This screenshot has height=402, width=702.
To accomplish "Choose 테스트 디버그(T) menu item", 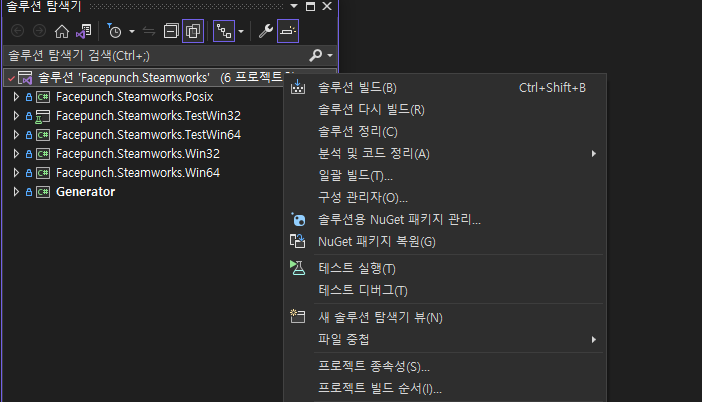I will (x=445, y=290).
